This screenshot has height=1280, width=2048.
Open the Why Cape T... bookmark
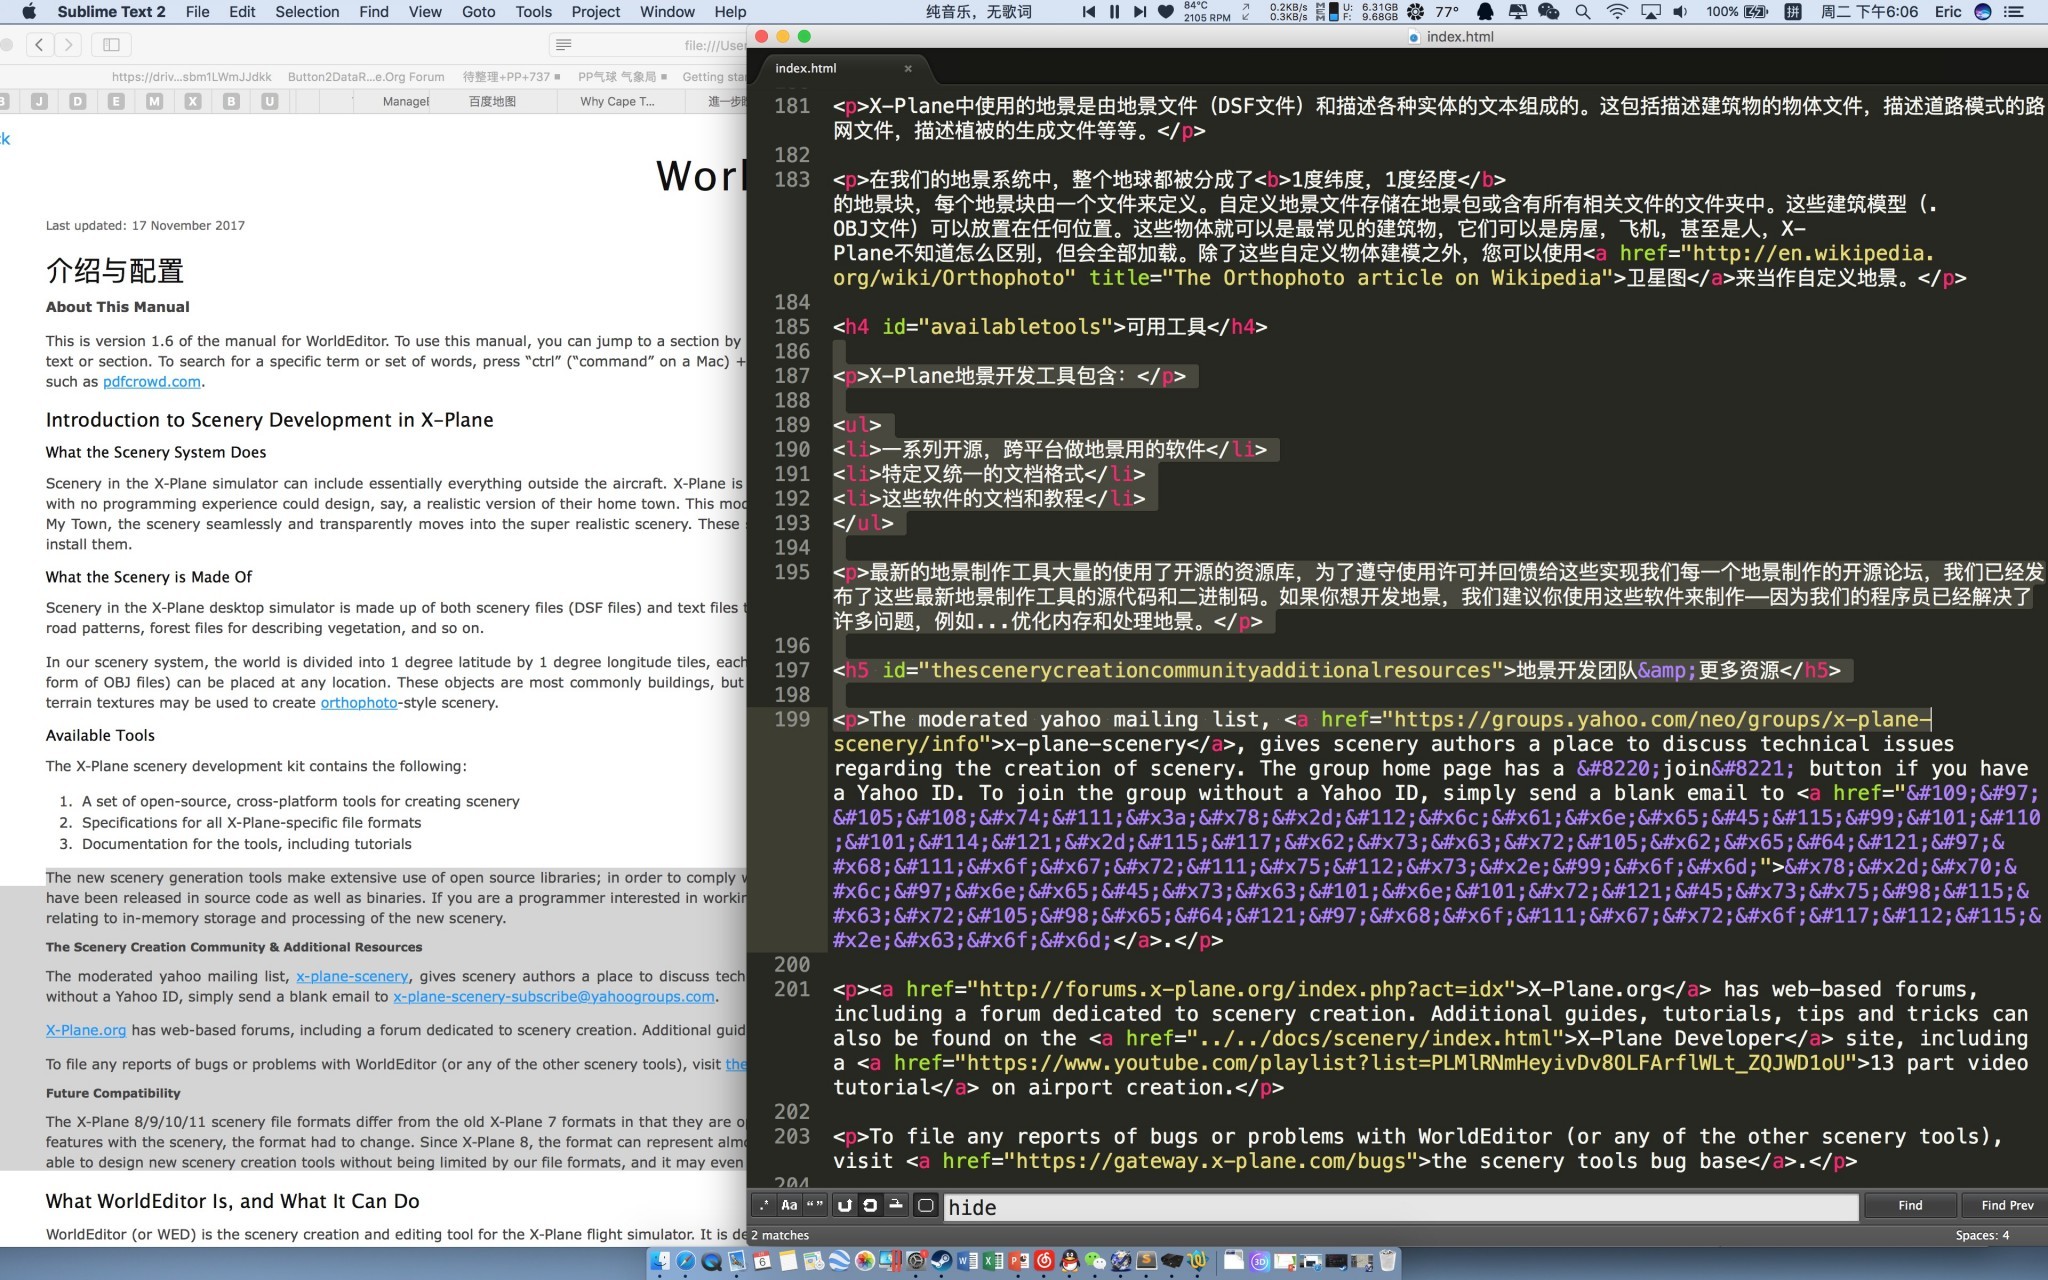point(617,101)
